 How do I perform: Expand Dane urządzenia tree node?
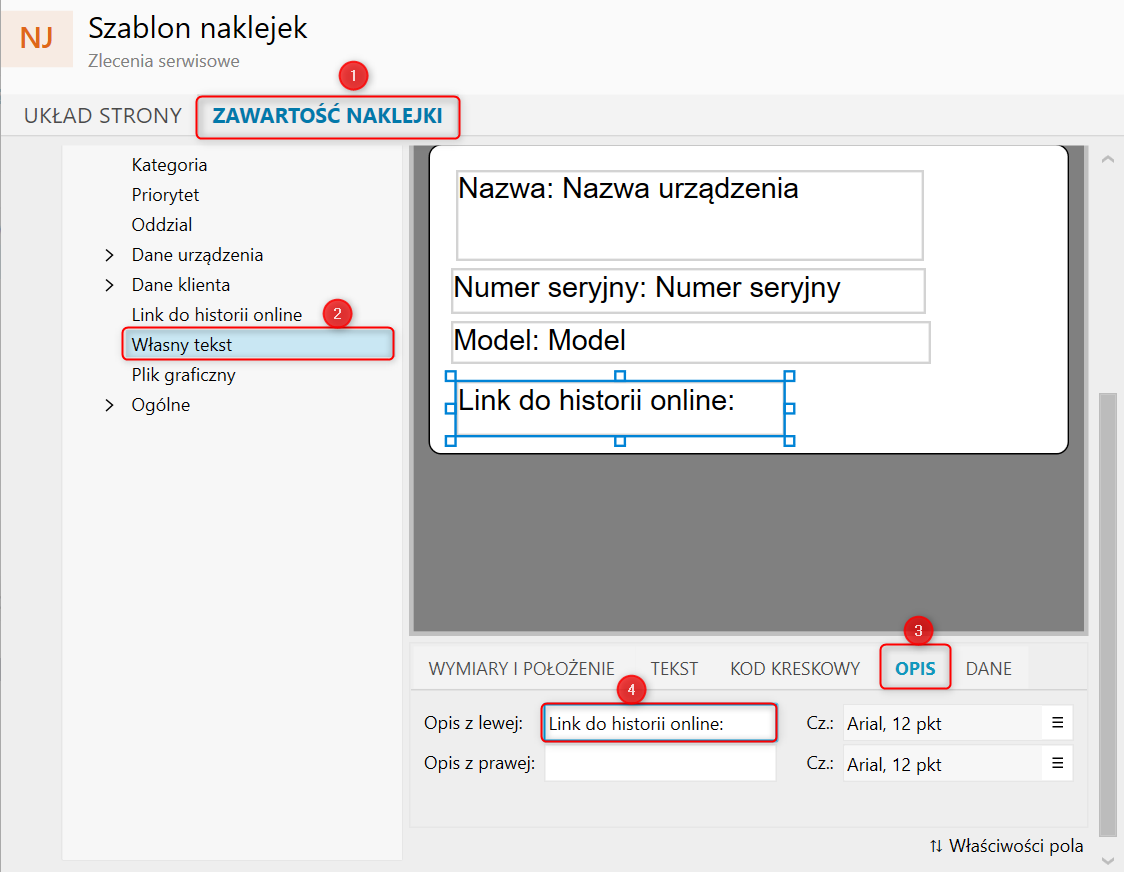109,255
